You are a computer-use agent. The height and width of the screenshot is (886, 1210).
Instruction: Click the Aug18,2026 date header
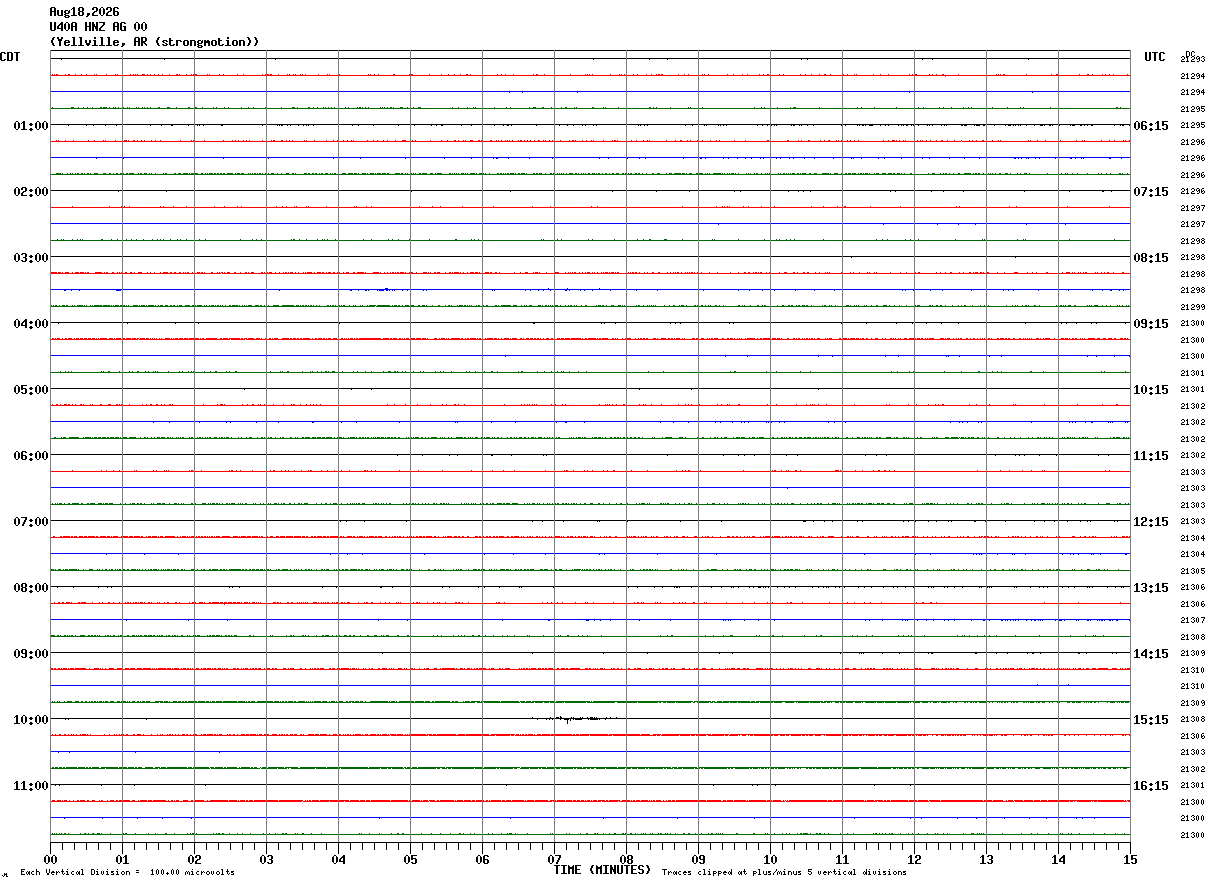(x=84, y=12)
